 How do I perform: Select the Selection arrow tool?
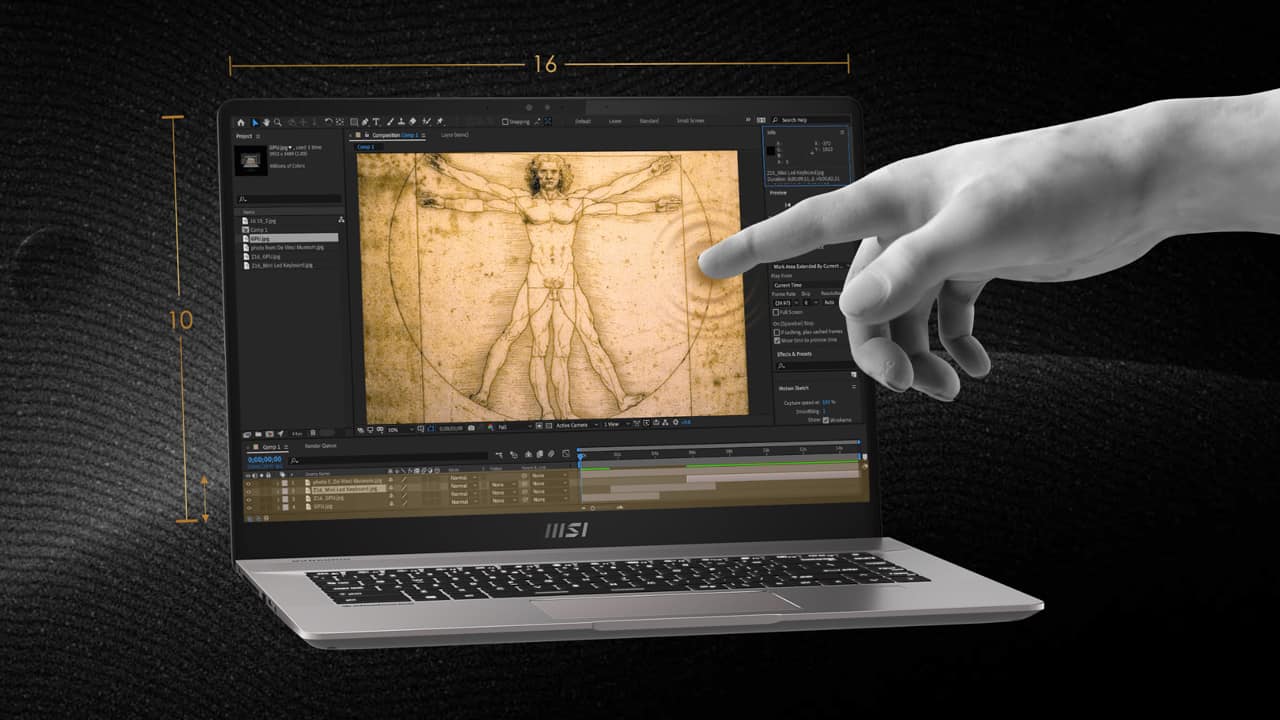click(x=255, y=122)
